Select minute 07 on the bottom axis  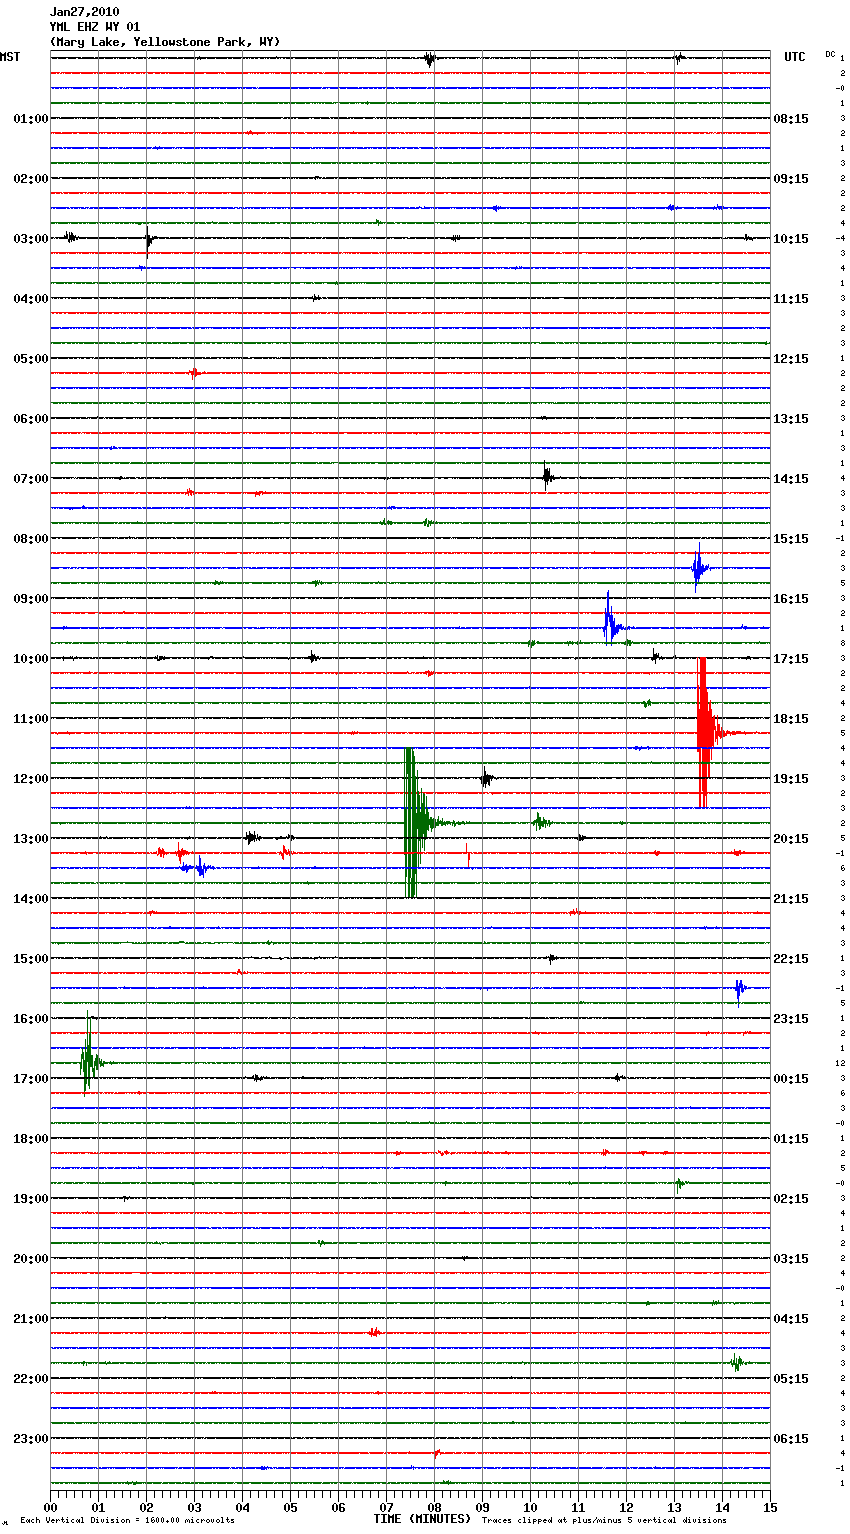pos(386,1507)
